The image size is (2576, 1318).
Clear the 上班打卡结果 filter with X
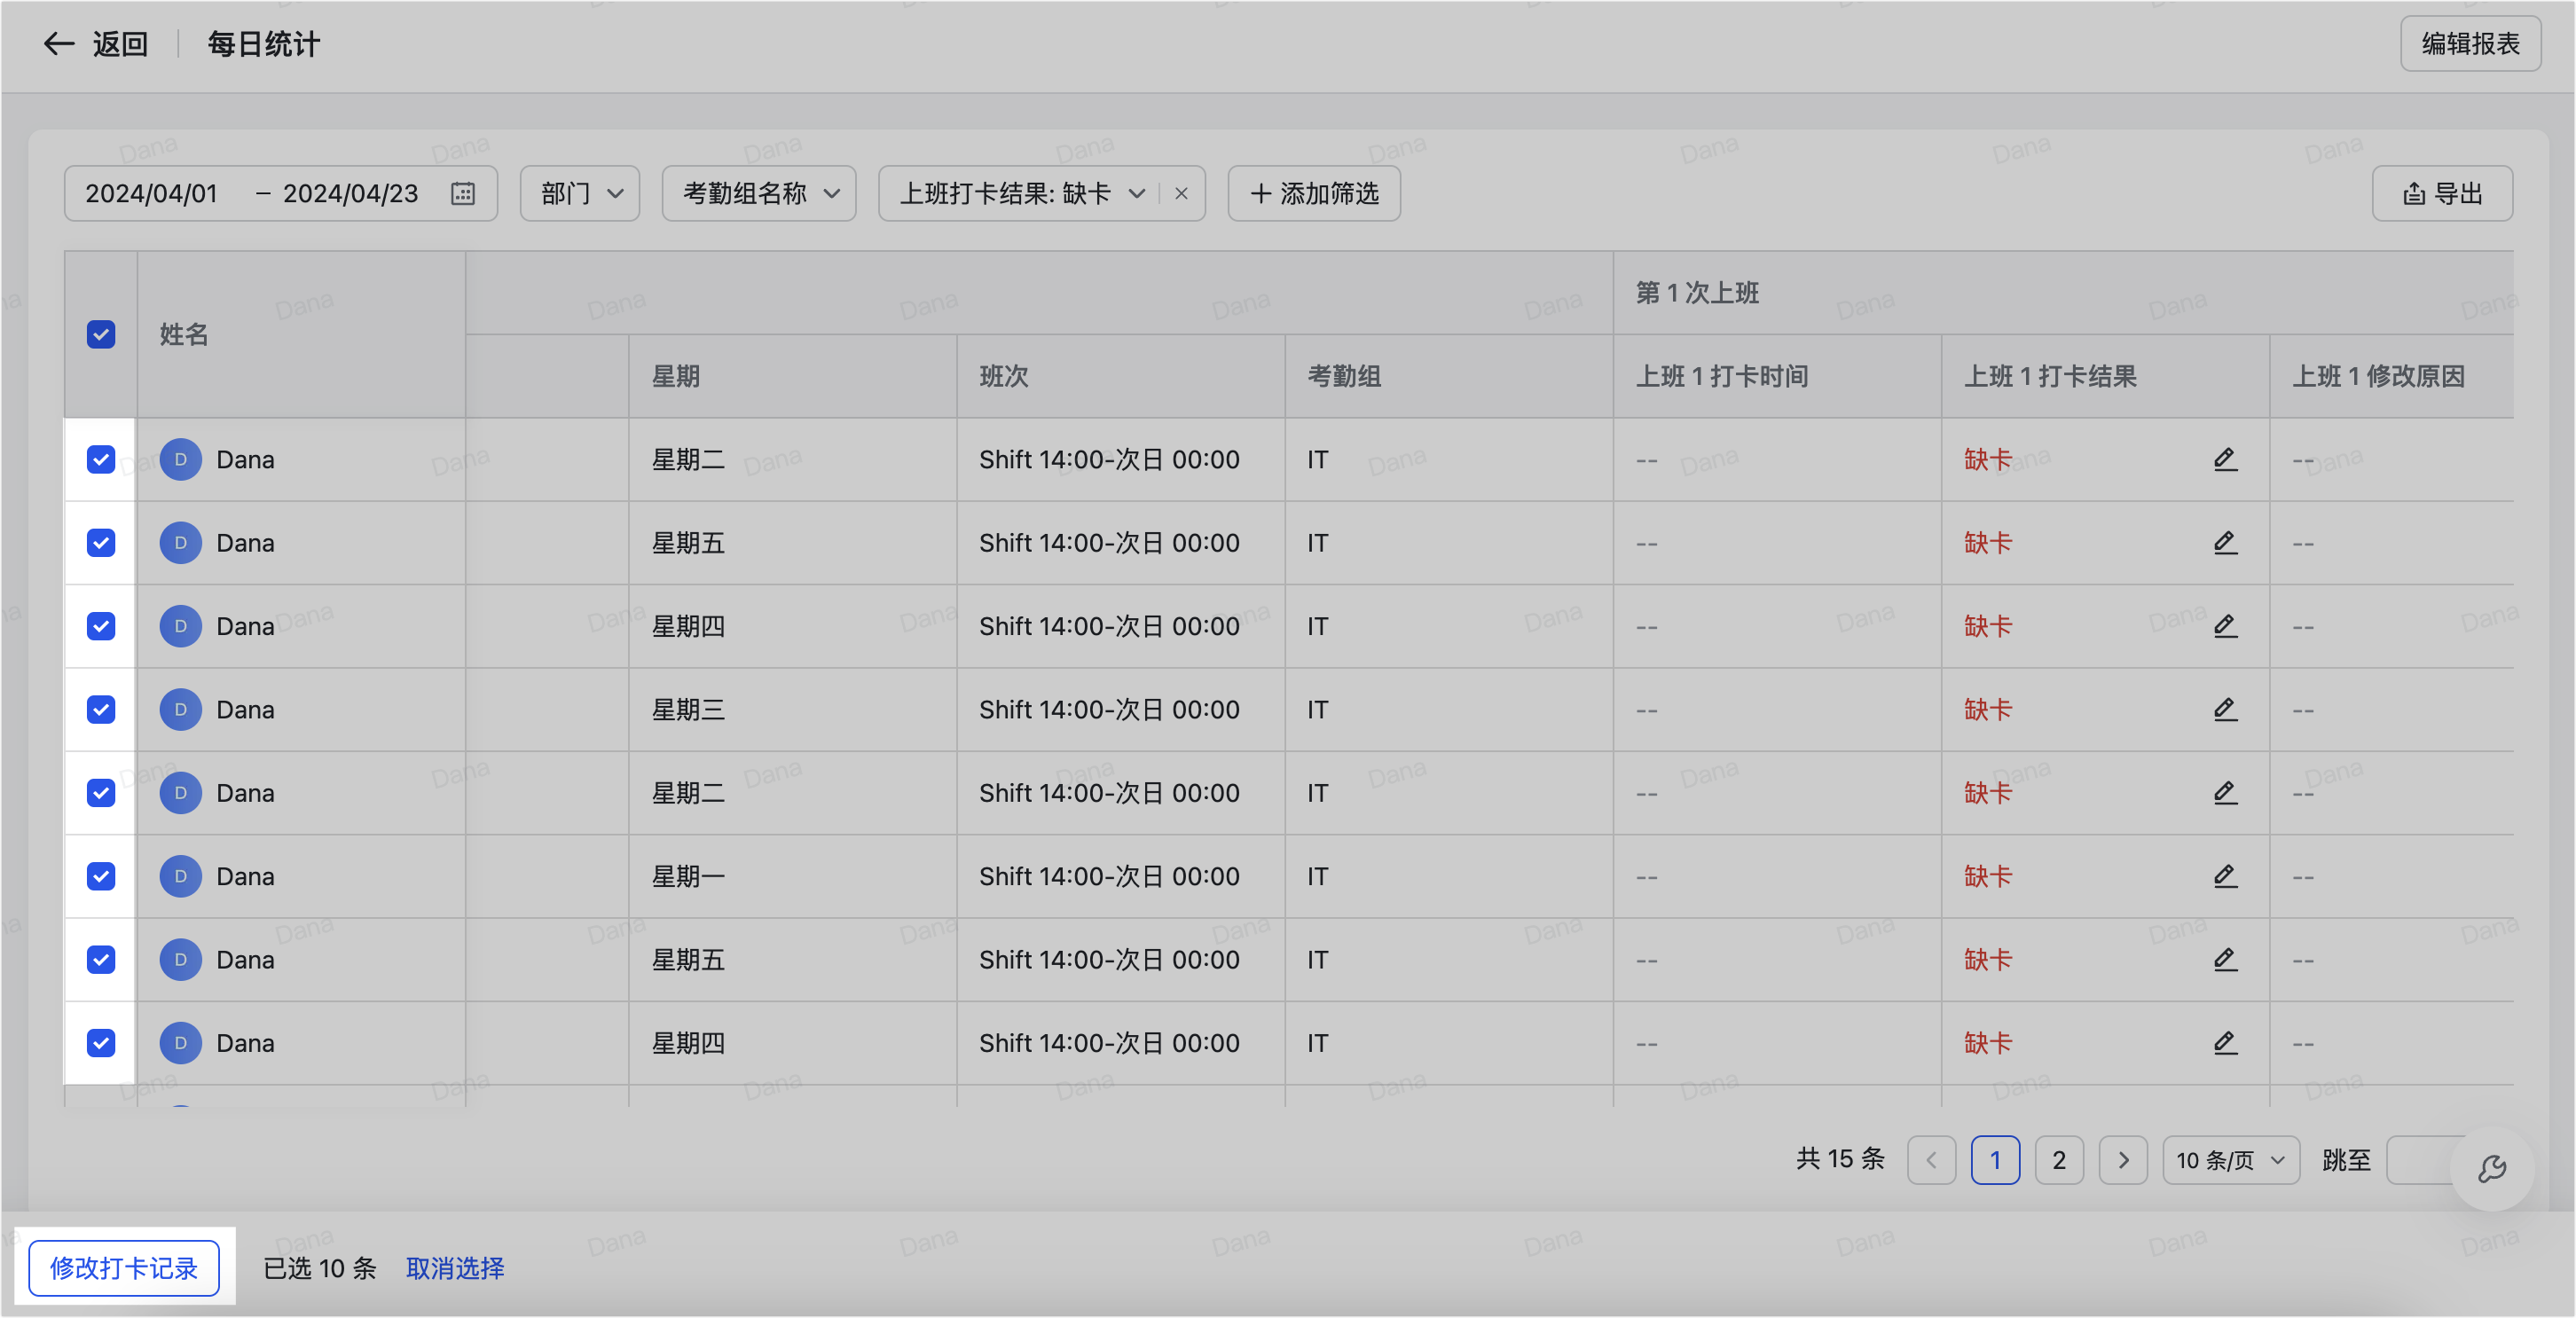point(1181,193)
